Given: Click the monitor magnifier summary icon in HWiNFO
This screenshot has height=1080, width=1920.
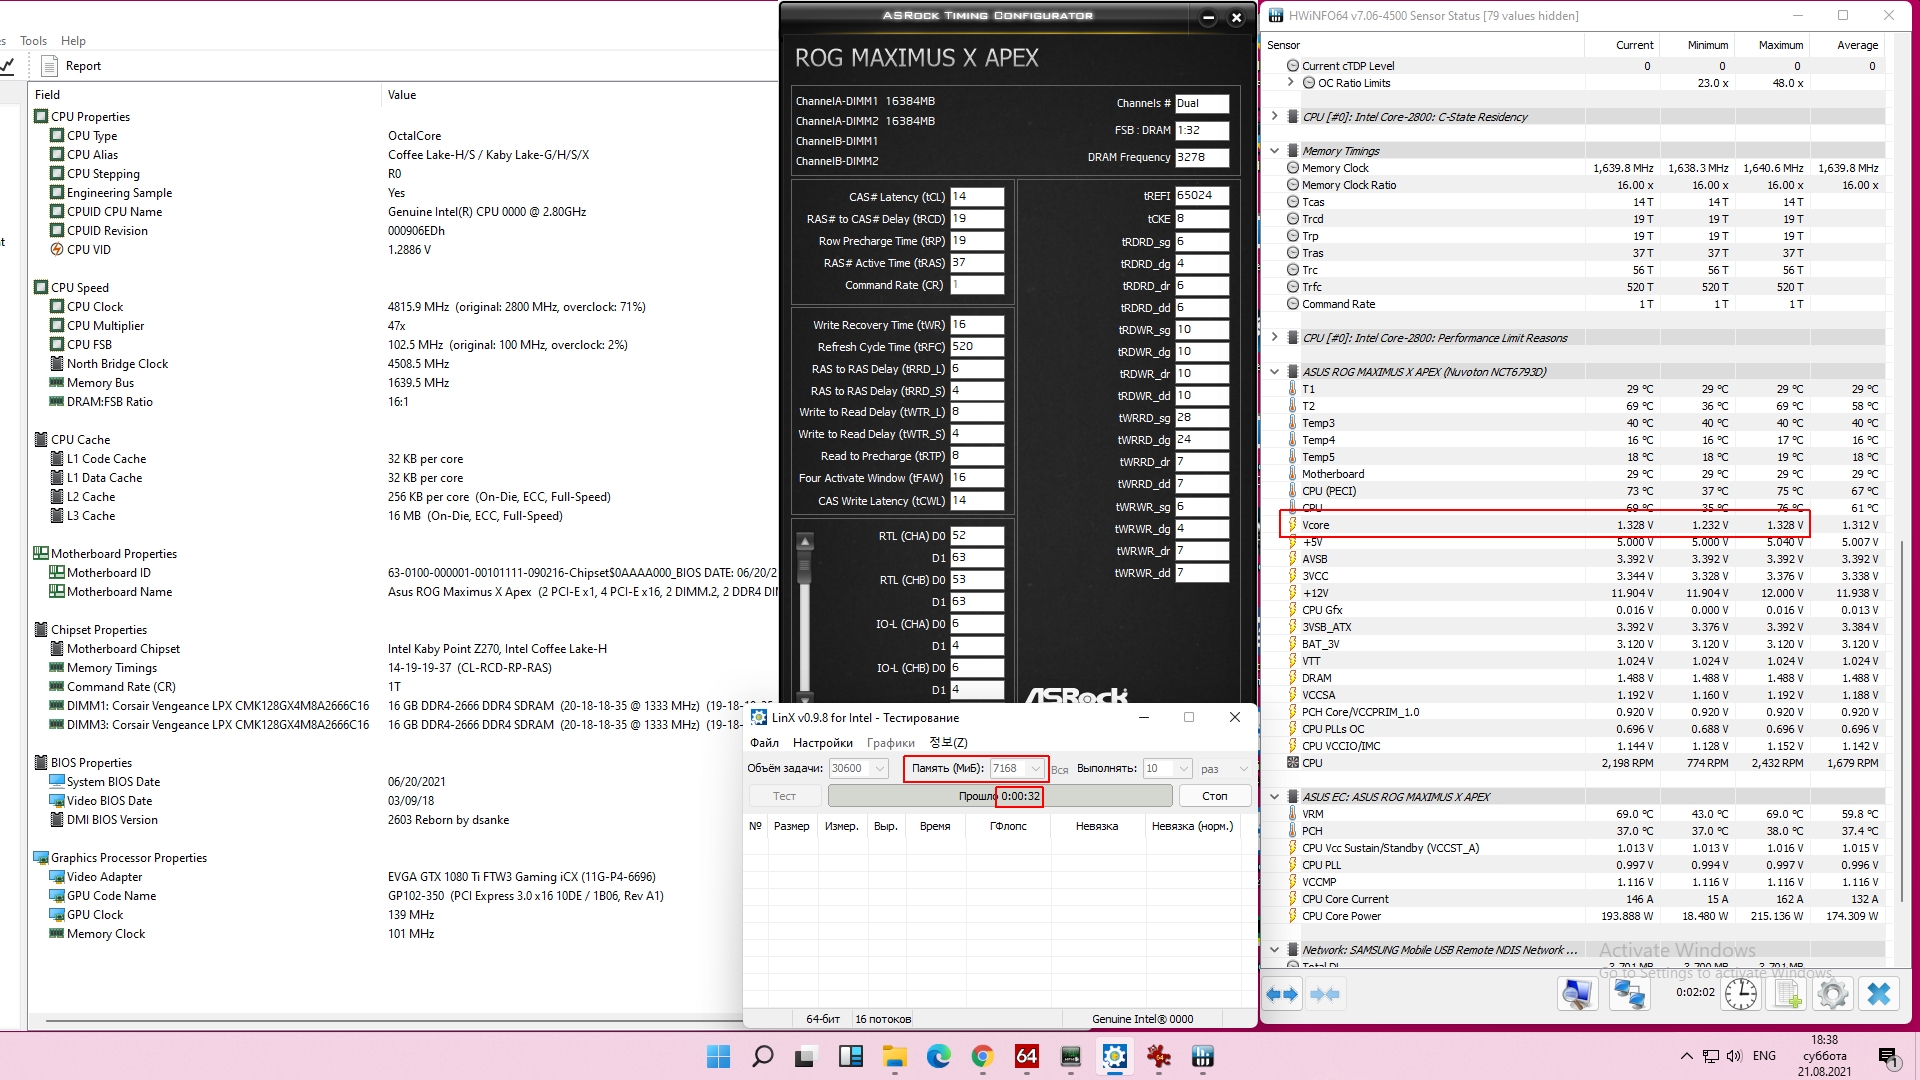Looking at the screenshot, I should 1577,994.
